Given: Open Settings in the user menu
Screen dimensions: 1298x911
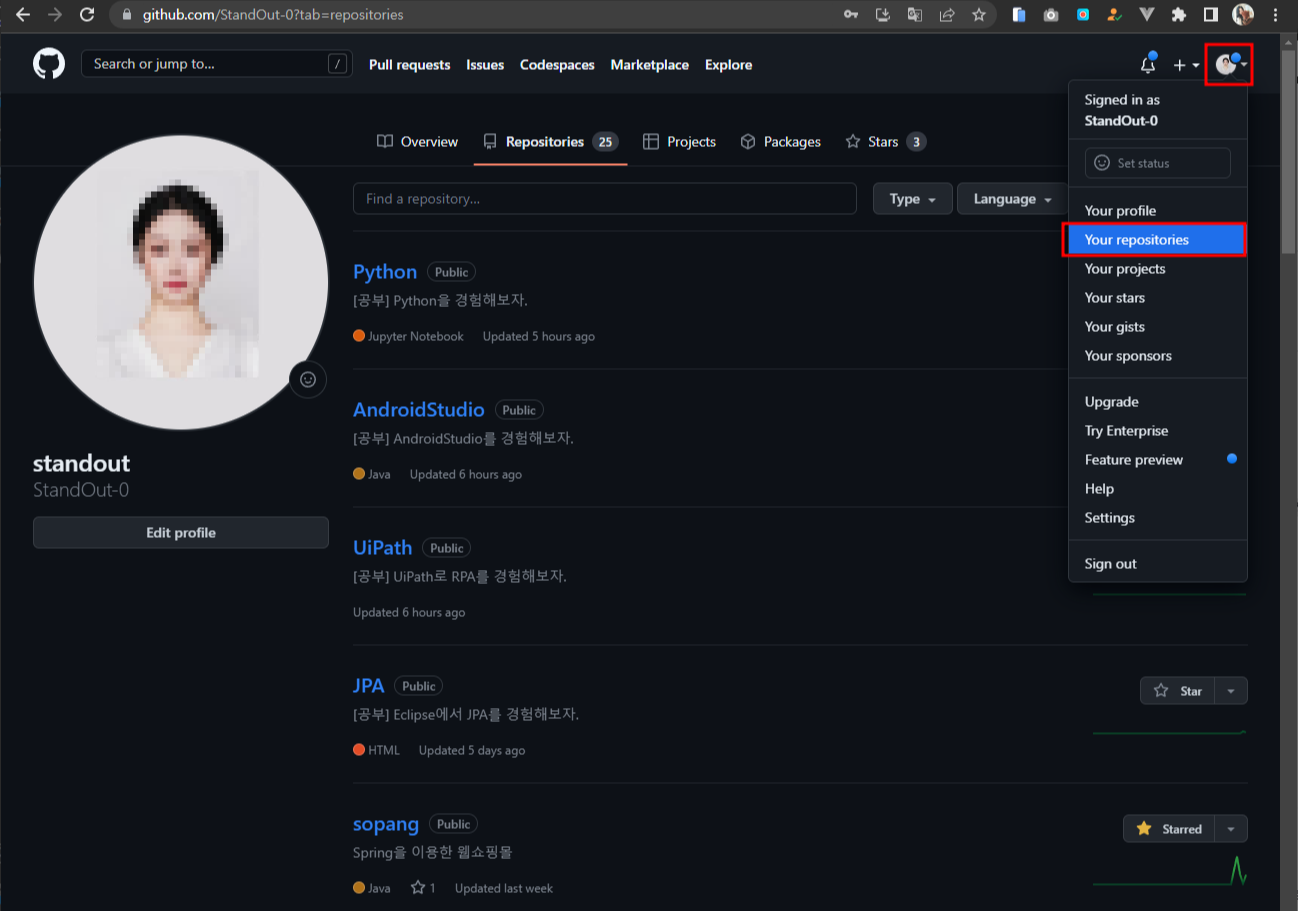Looking at the screenshot, I should point(1158,518).
